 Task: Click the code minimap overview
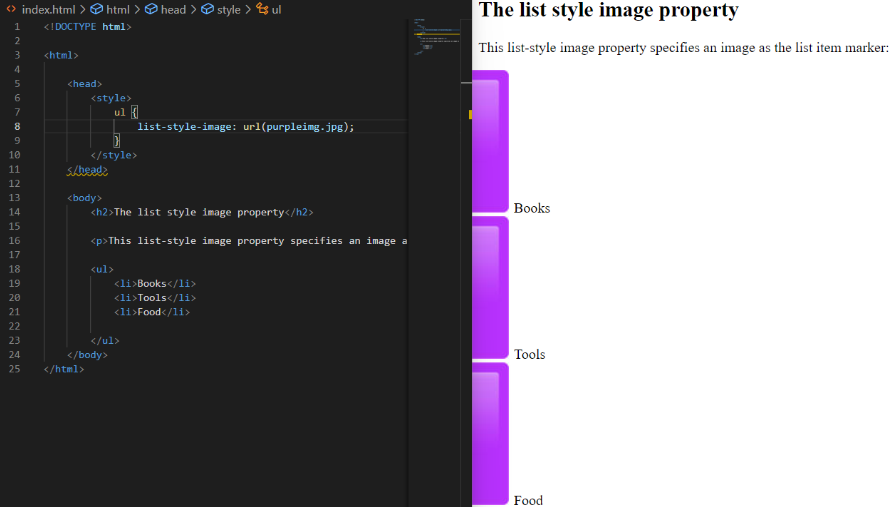pyautogui.click(x=437, y=36)
